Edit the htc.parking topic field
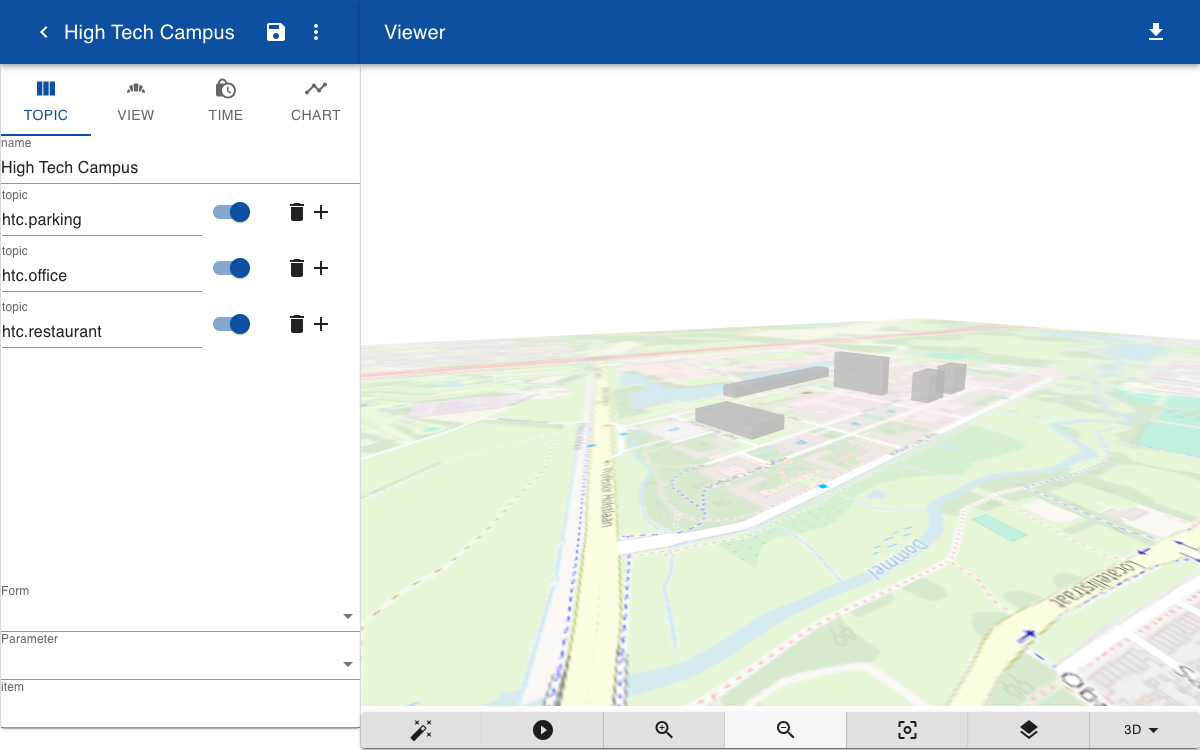Viewport: 1200px width, 750px height. [x=102, y=219]
